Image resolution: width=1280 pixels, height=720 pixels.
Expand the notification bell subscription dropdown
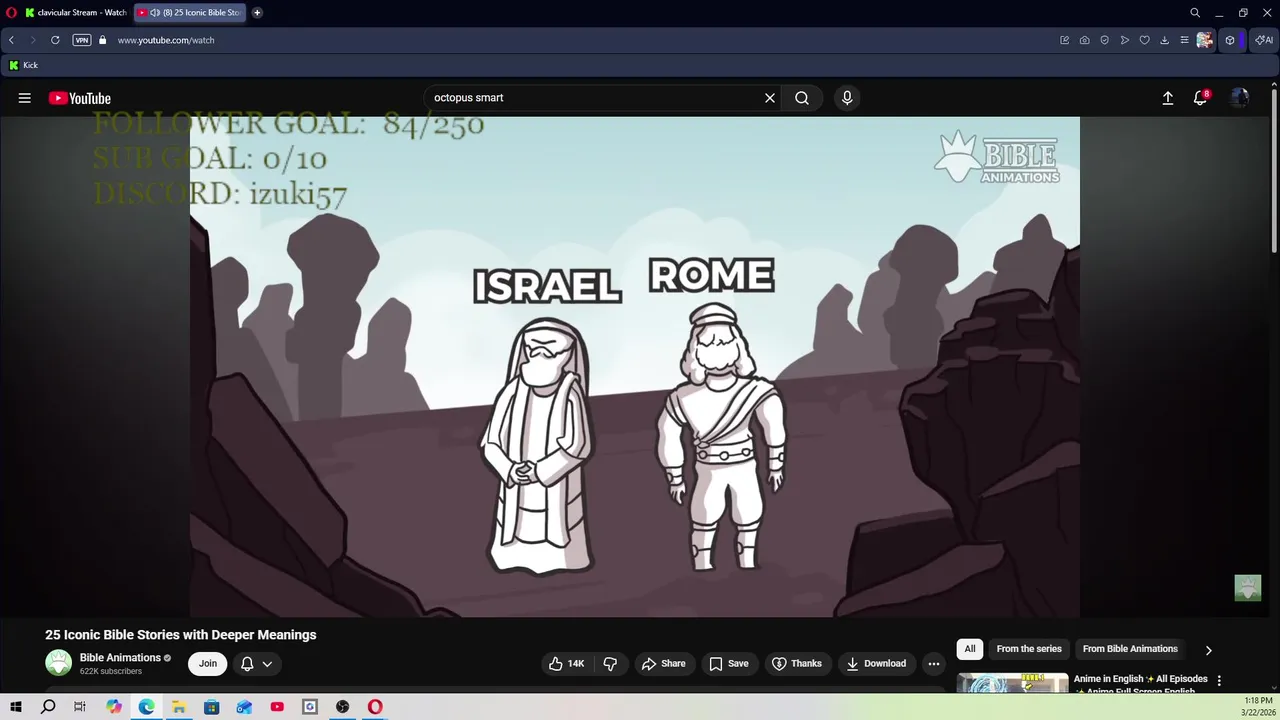[257, 664]
